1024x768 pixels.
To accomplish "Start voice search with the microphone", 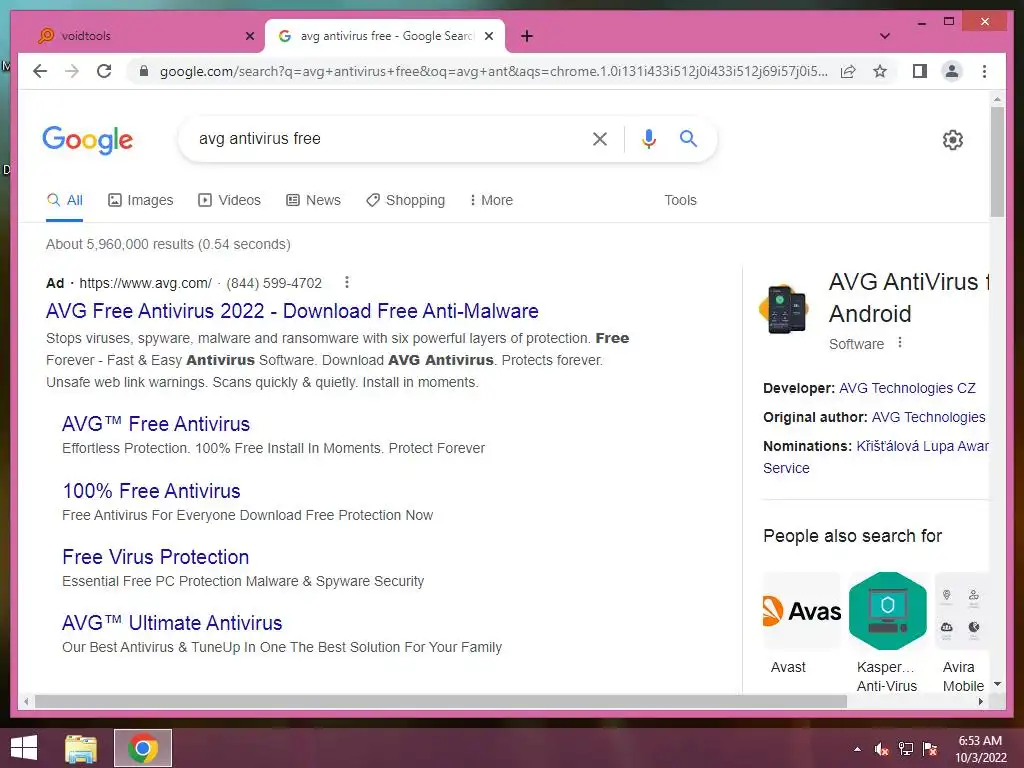I will tap(648, 138).
